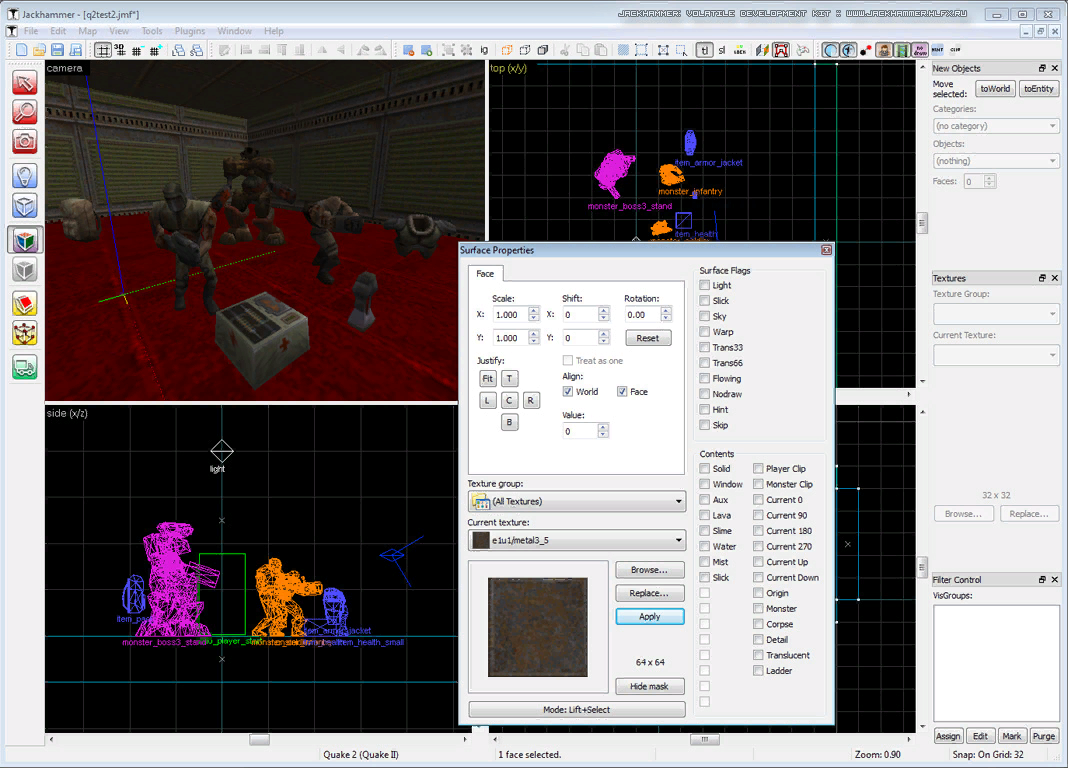
Task: Select the Selection (arrow) tool in sidebar
Action: pos(25,83)
